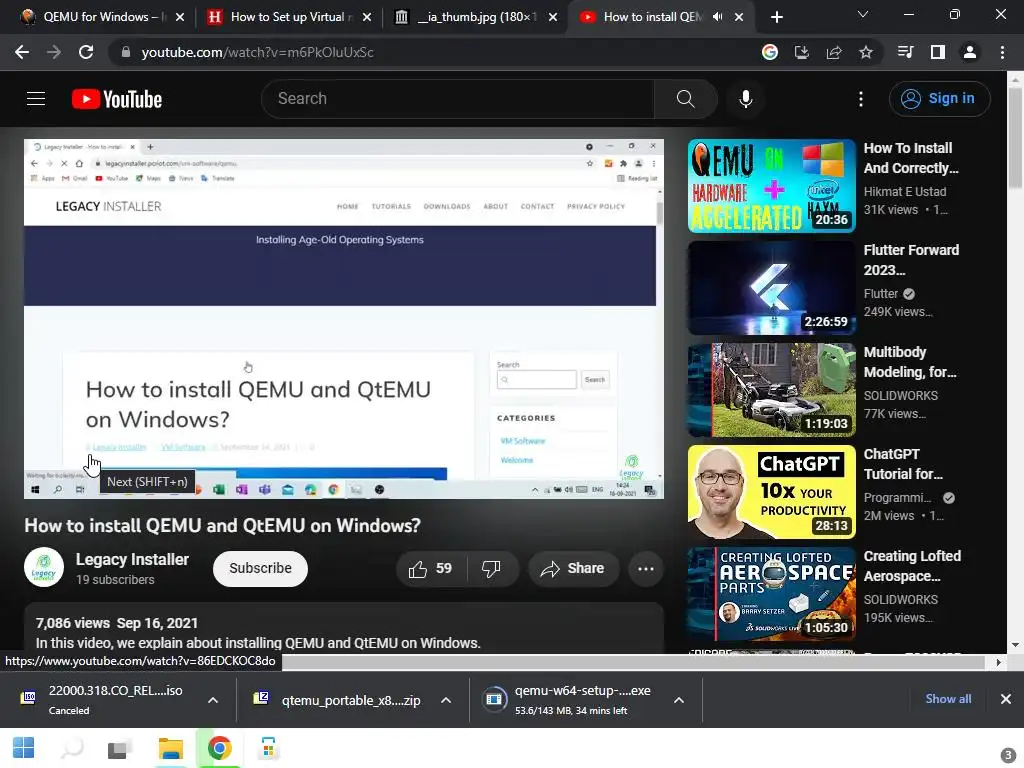Dislike this video

(492, 569)
